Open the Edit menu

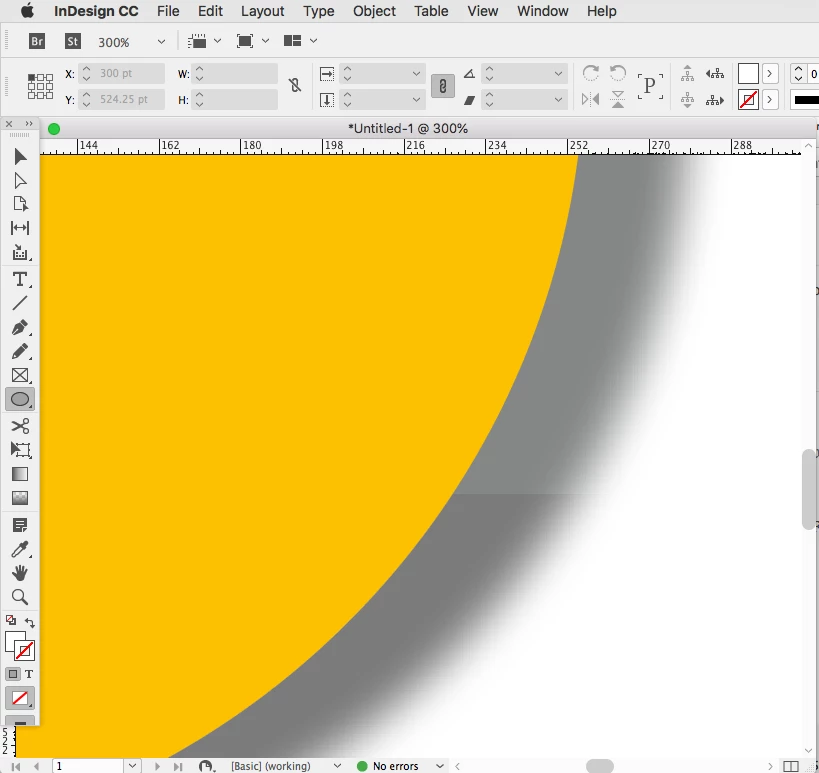pyautogui.click(x=210, y=11)
